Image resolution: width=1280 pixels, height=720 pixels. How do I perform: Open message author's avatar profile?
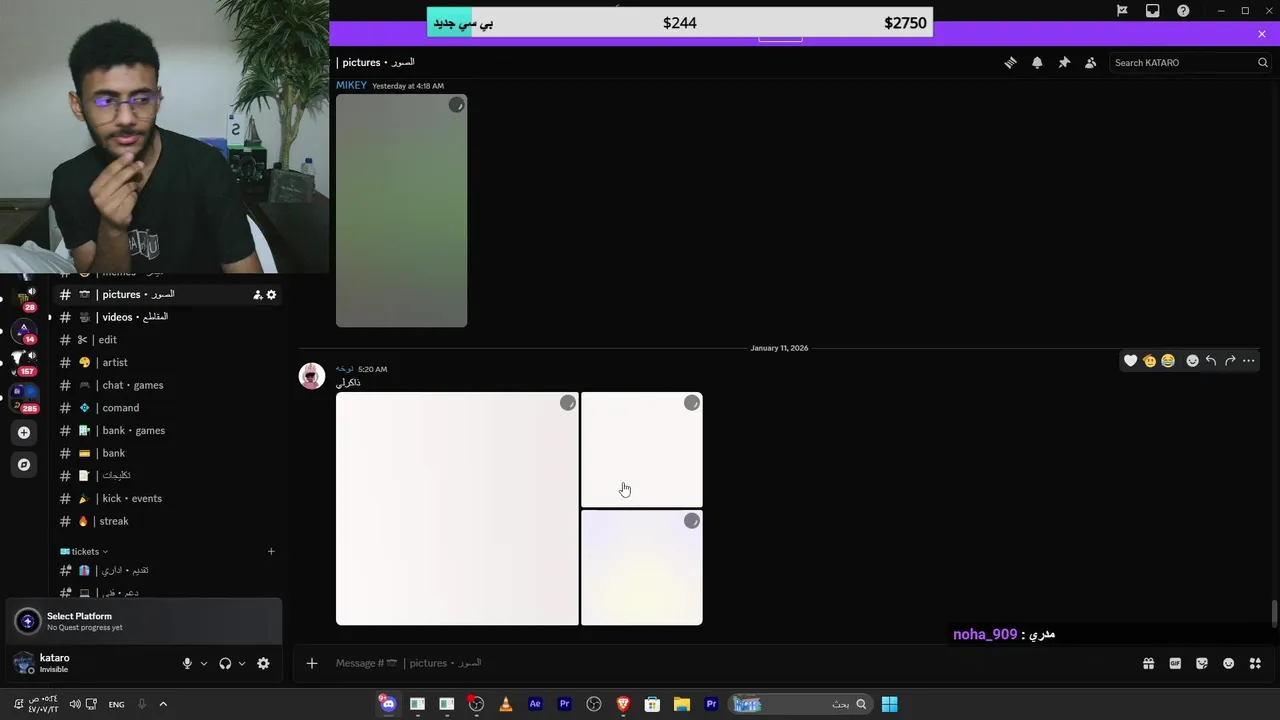tap(312, 376)
